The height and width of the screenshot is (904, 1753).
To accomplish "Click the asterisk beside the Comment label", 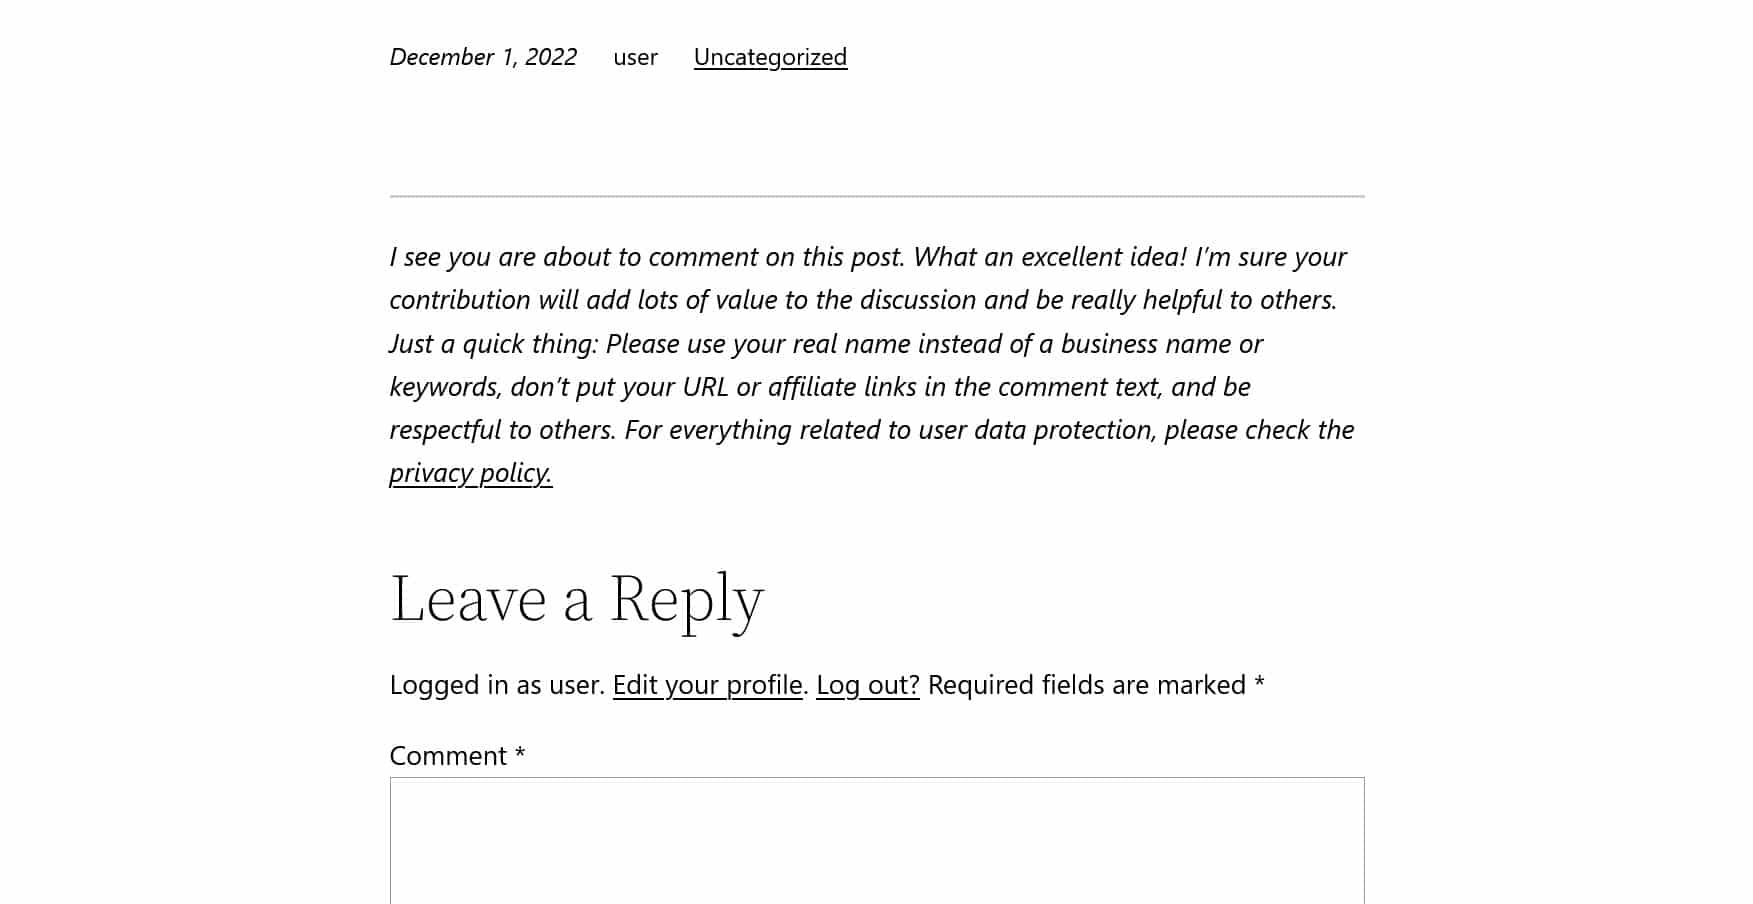I will 520,754.
